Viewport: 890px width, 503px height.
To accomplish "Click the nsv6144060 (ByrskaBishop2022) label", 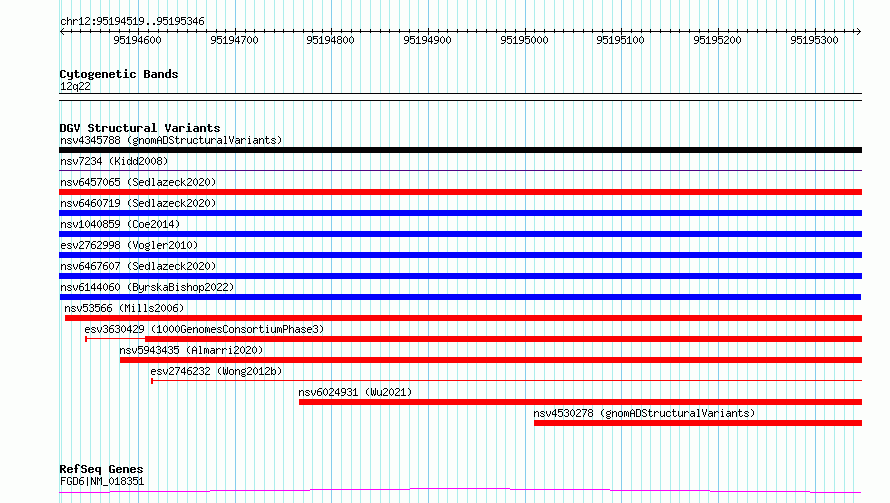I will (x=147, y=287).
